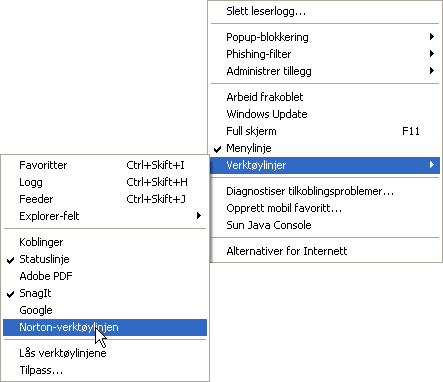Select Full skjerm menu item

coord(325,131)
